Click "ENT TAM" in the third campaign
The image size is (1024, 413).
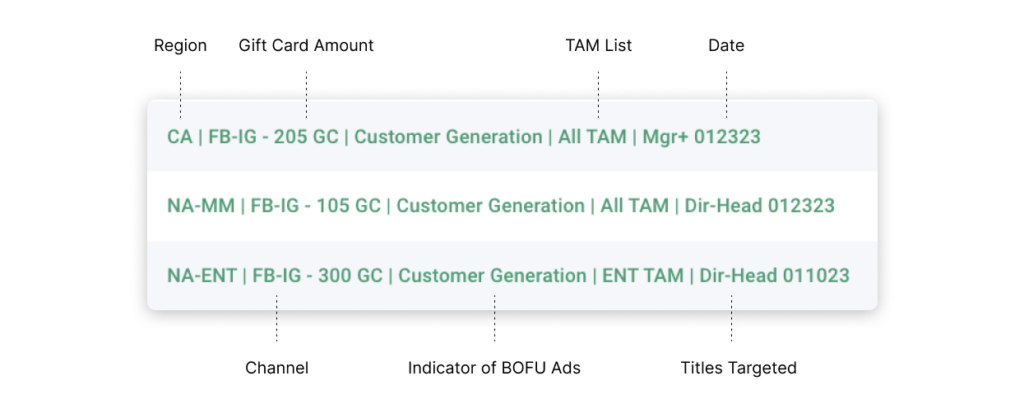pyautogui.click(x=641, y=275)
